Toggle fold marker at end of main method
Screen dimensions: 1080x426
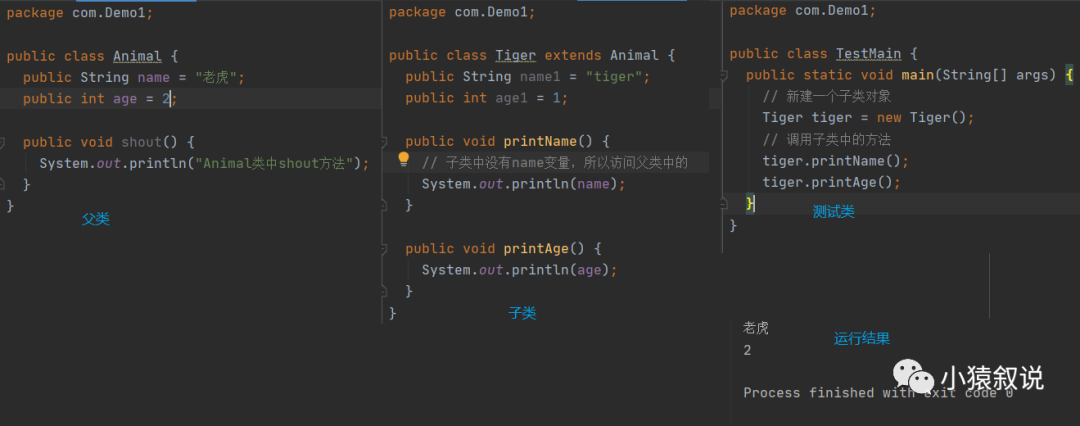pos(725,204)
